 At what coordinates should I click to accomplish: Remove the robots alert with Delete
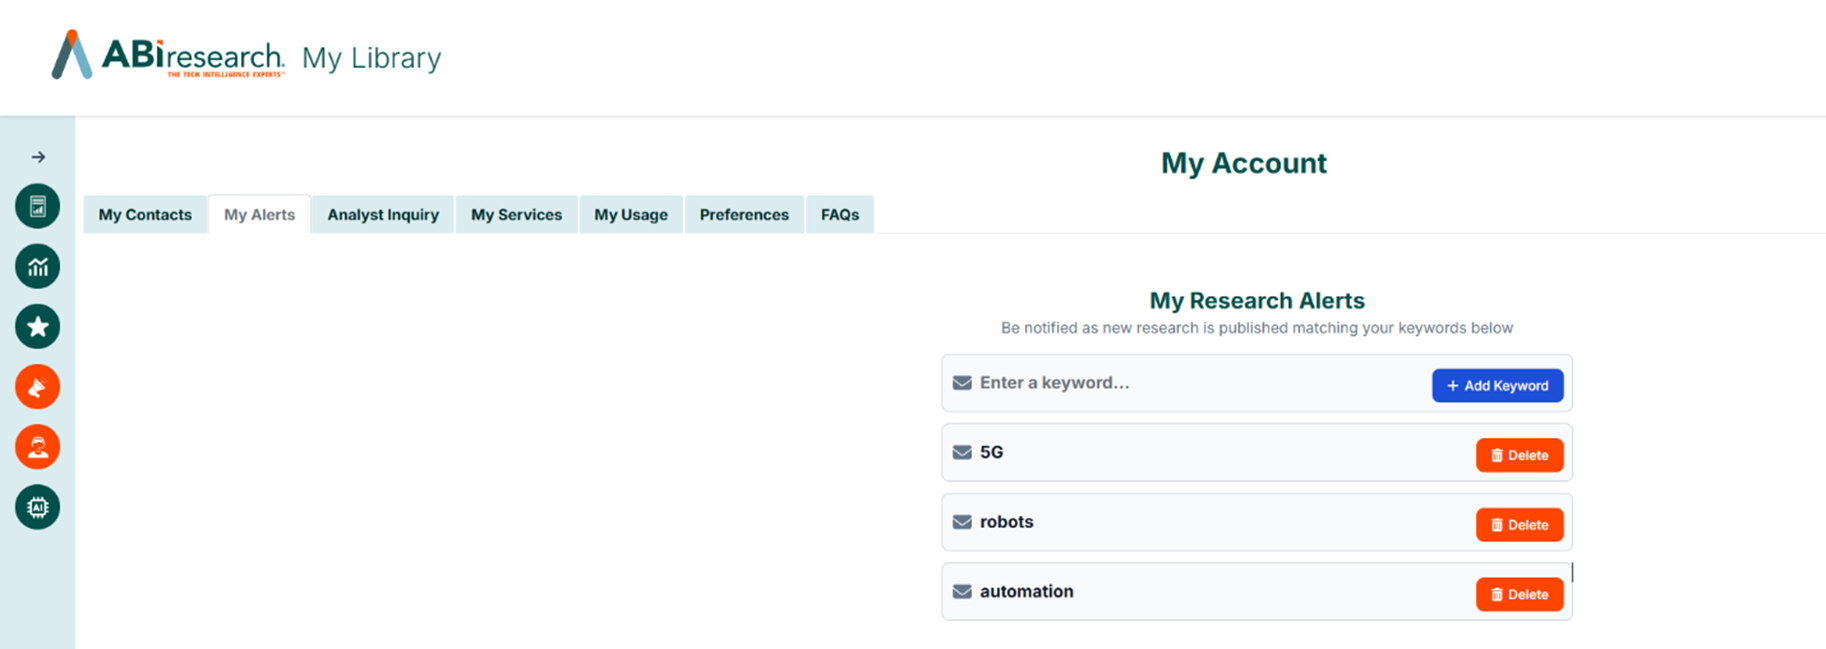pos(1519,525)
